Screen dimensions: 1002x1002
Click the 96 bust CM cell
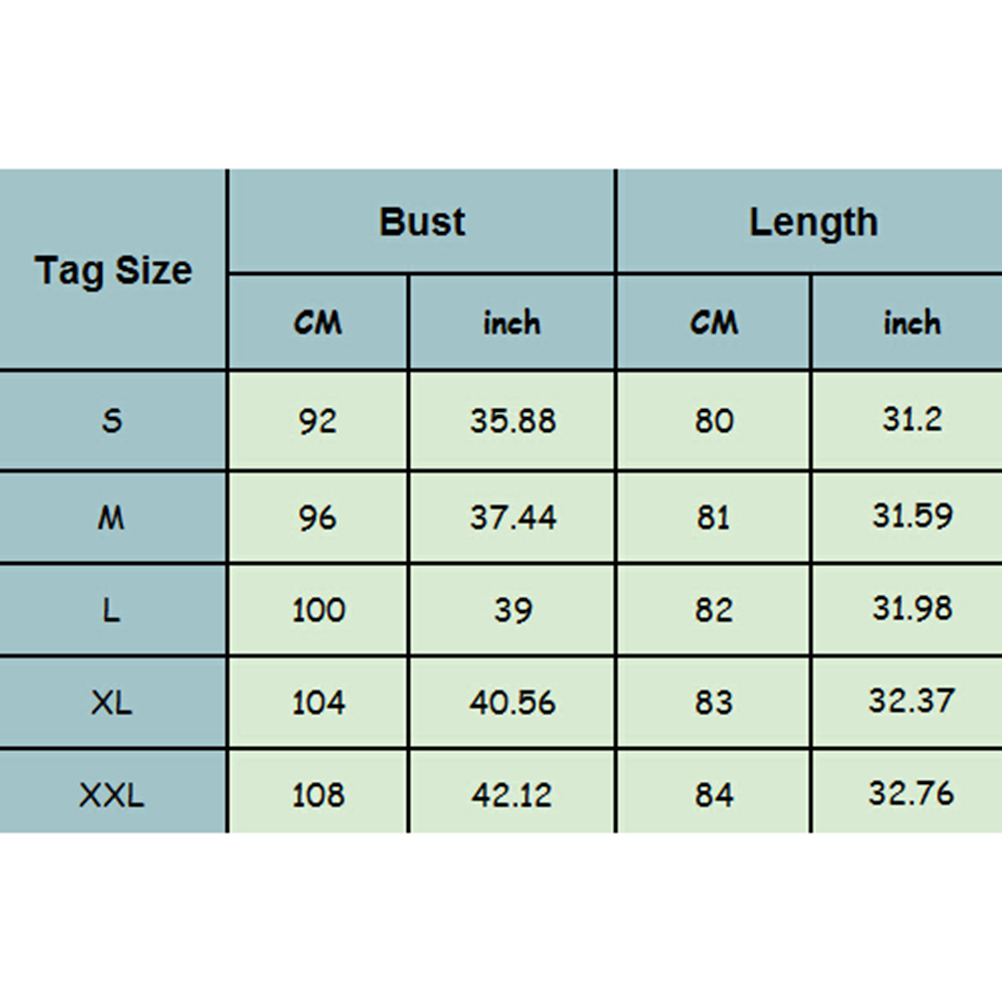[x=318, y=517]
